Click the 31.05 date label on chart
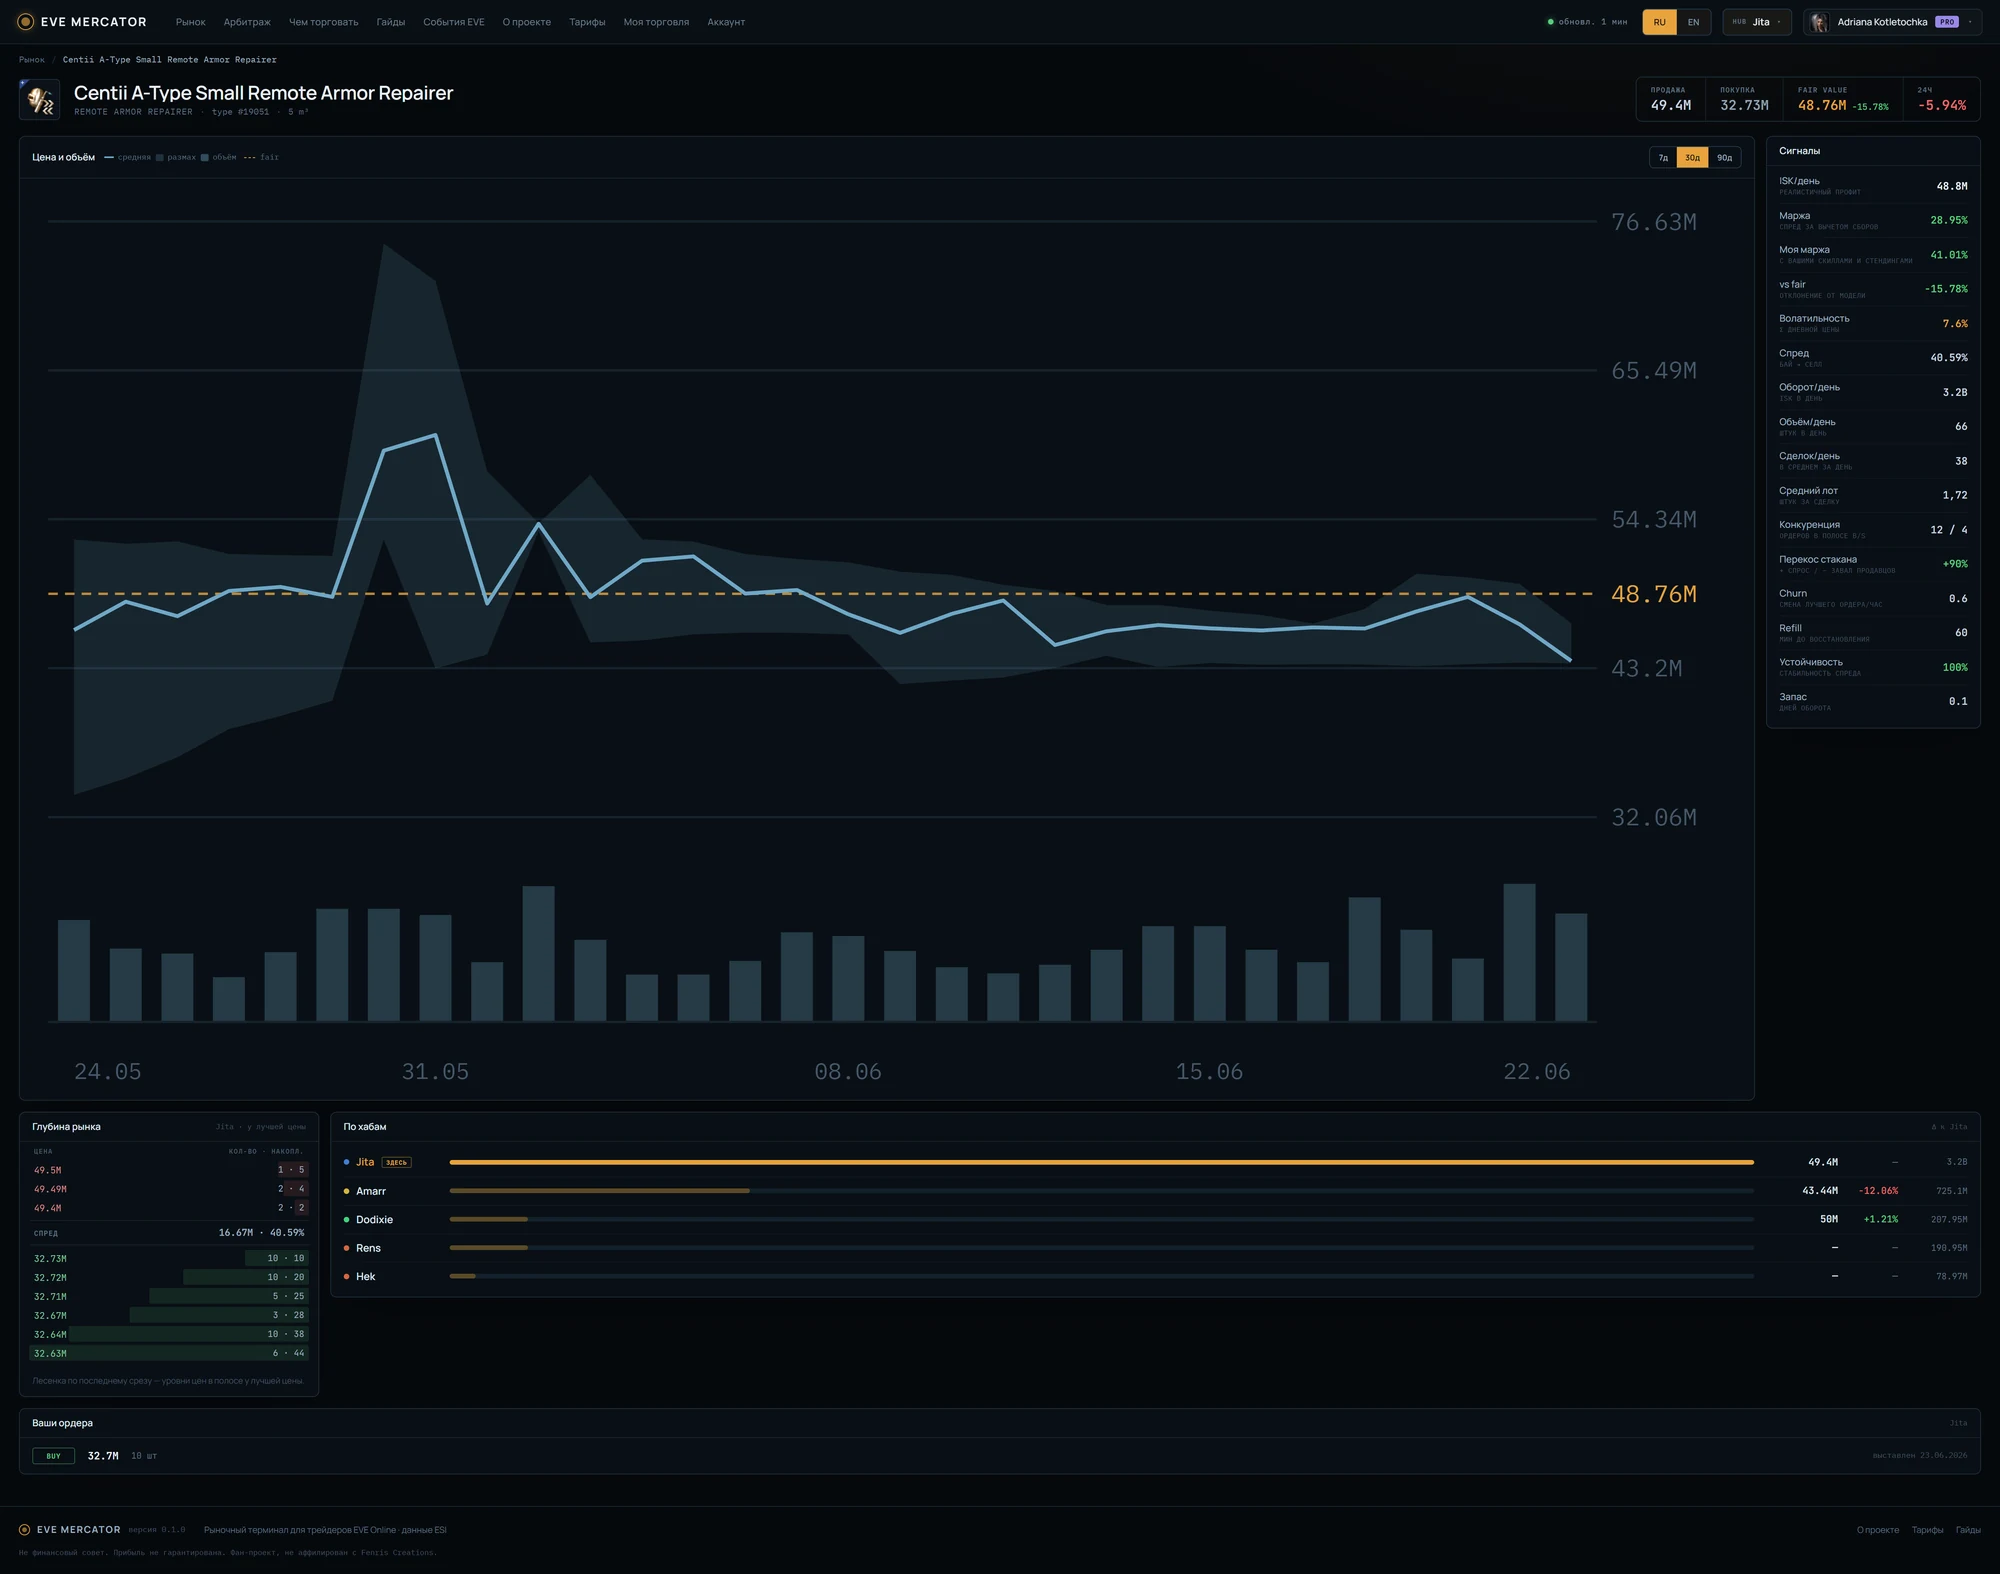Screen dimensions: 2000x1574 (x=435, y=1072)
